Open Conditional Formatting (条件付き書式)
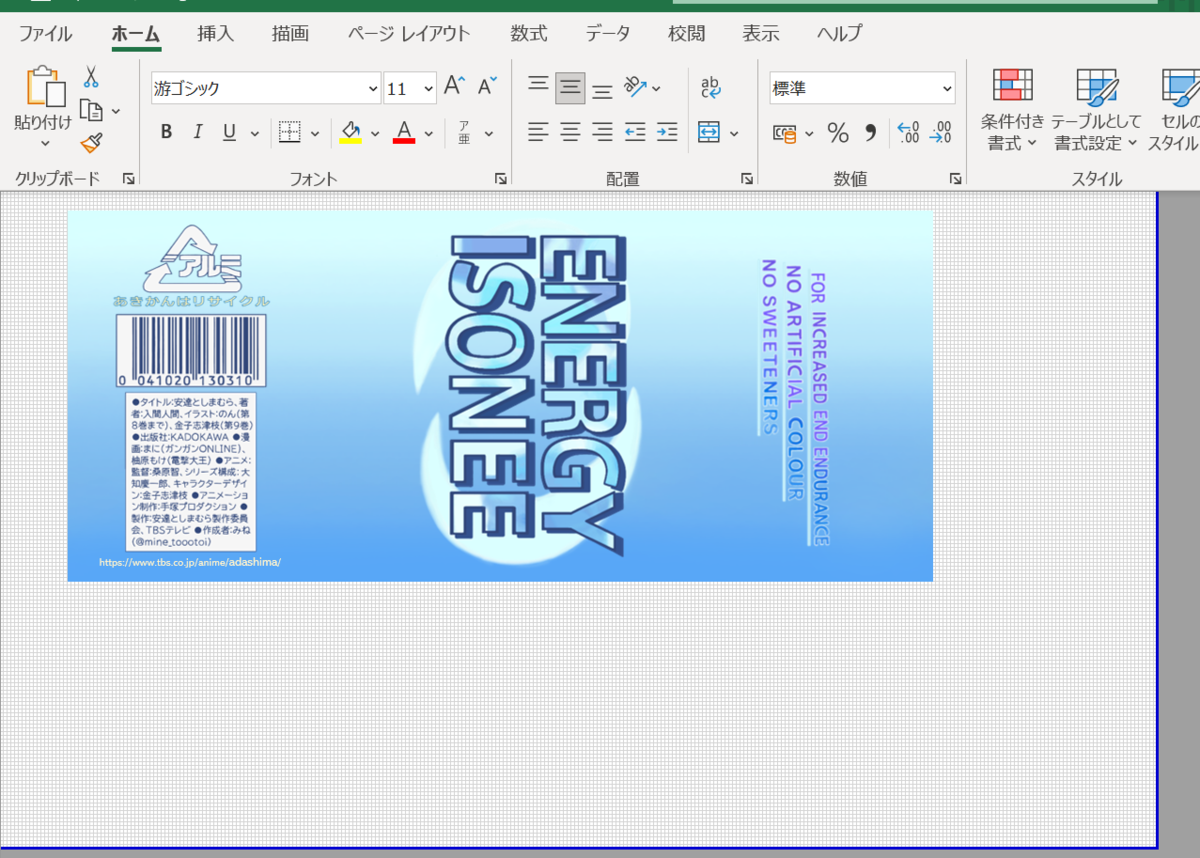This screenshot has width=1200, height=858. coord(1012,110)
